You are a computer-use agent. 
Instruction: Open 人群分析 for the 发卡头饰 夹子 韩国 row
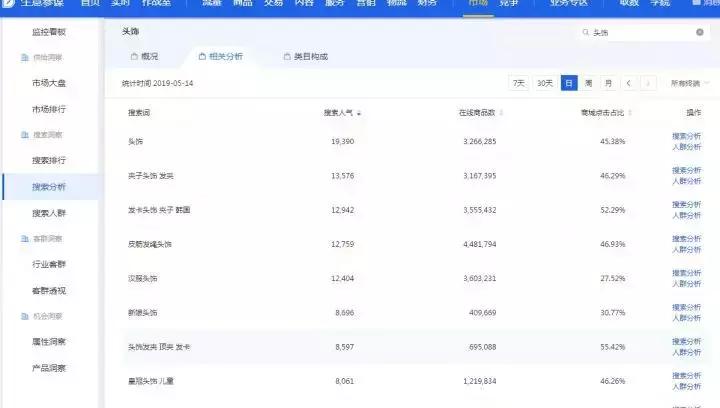[686, 215]
